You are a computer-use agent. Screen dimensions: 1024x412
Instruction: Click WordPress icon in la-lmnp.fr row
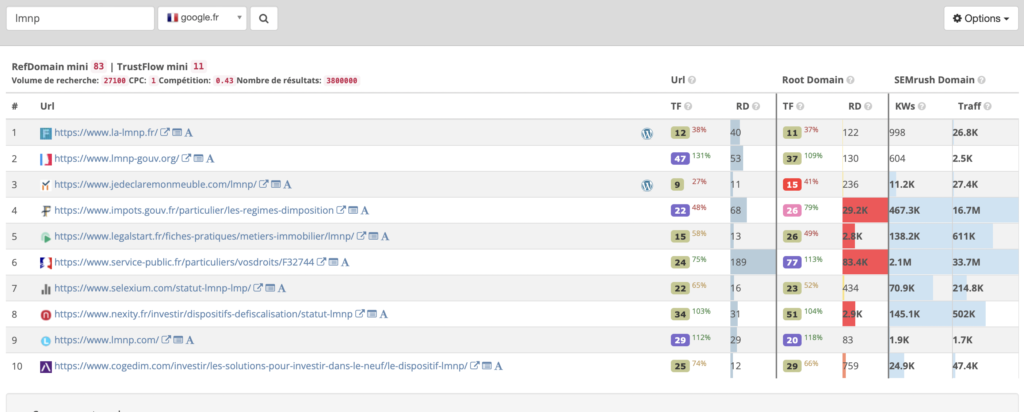pos(647,133)
